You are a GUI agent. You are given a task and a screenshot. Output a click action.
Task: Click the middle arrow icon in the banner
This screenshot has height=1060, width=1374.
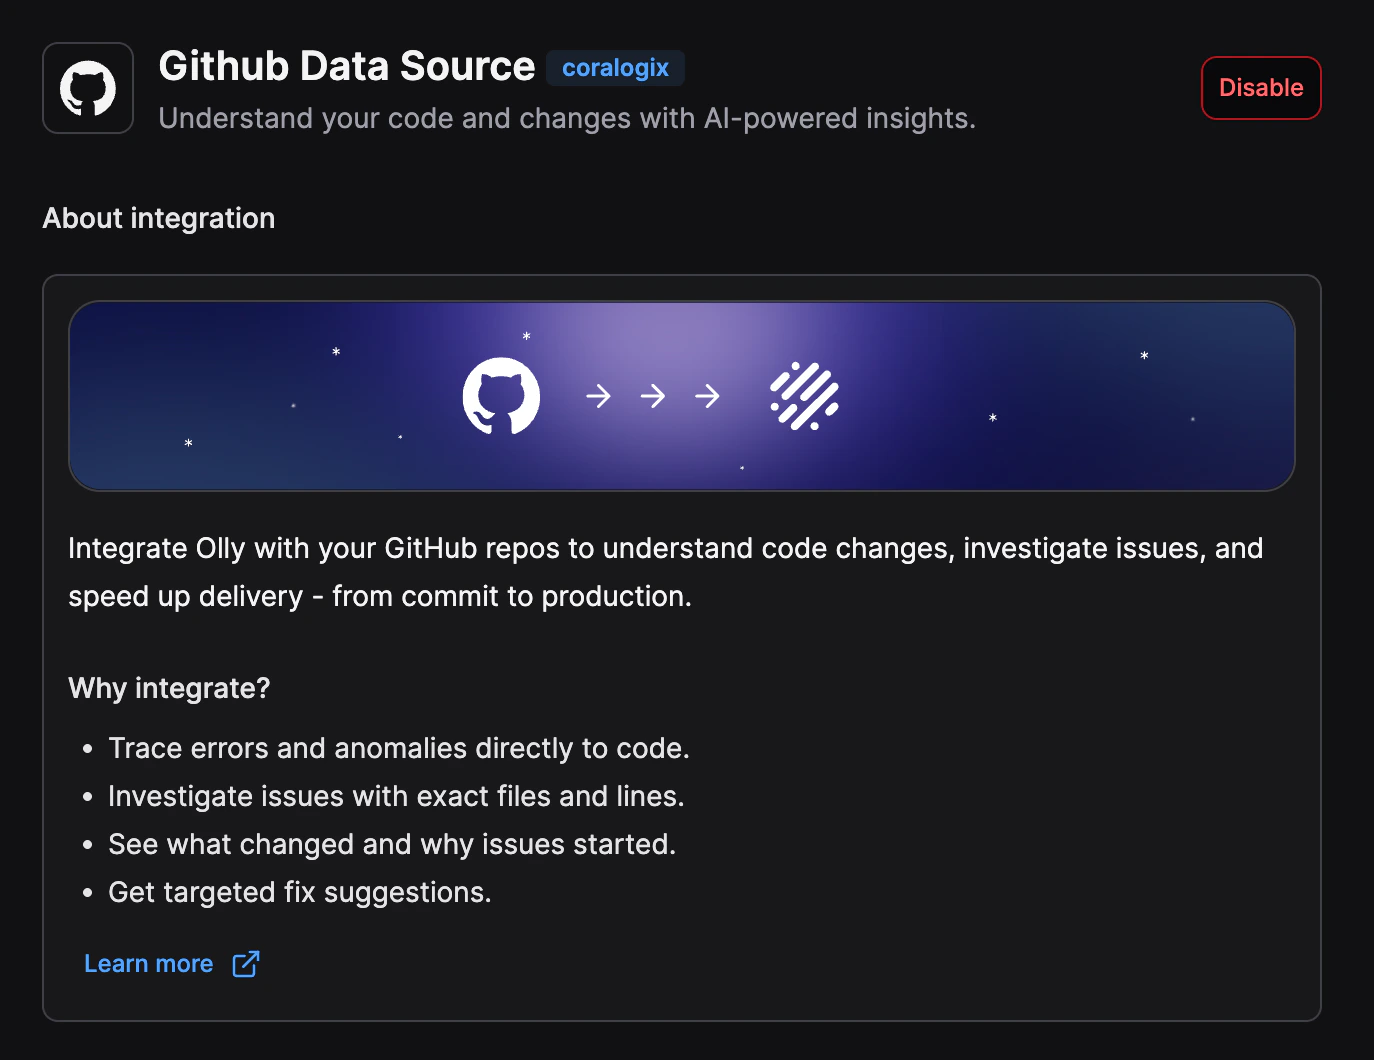coord(652,396)
